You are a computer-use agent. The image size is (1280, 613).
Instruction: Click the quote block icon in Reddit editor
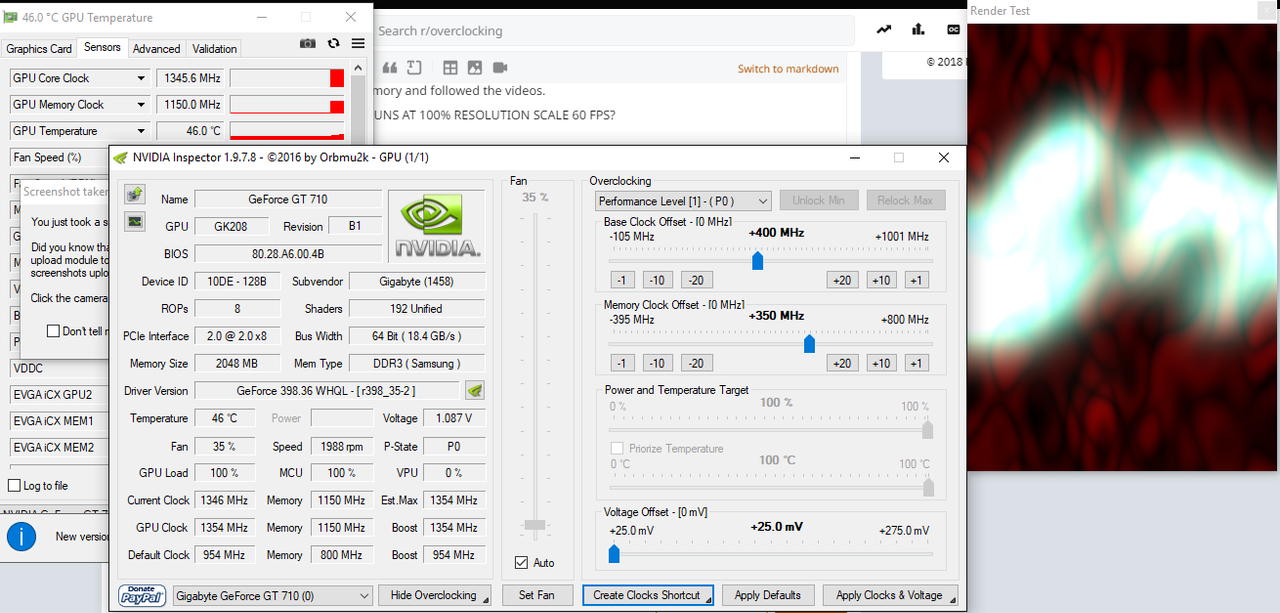tap(390, 68)
